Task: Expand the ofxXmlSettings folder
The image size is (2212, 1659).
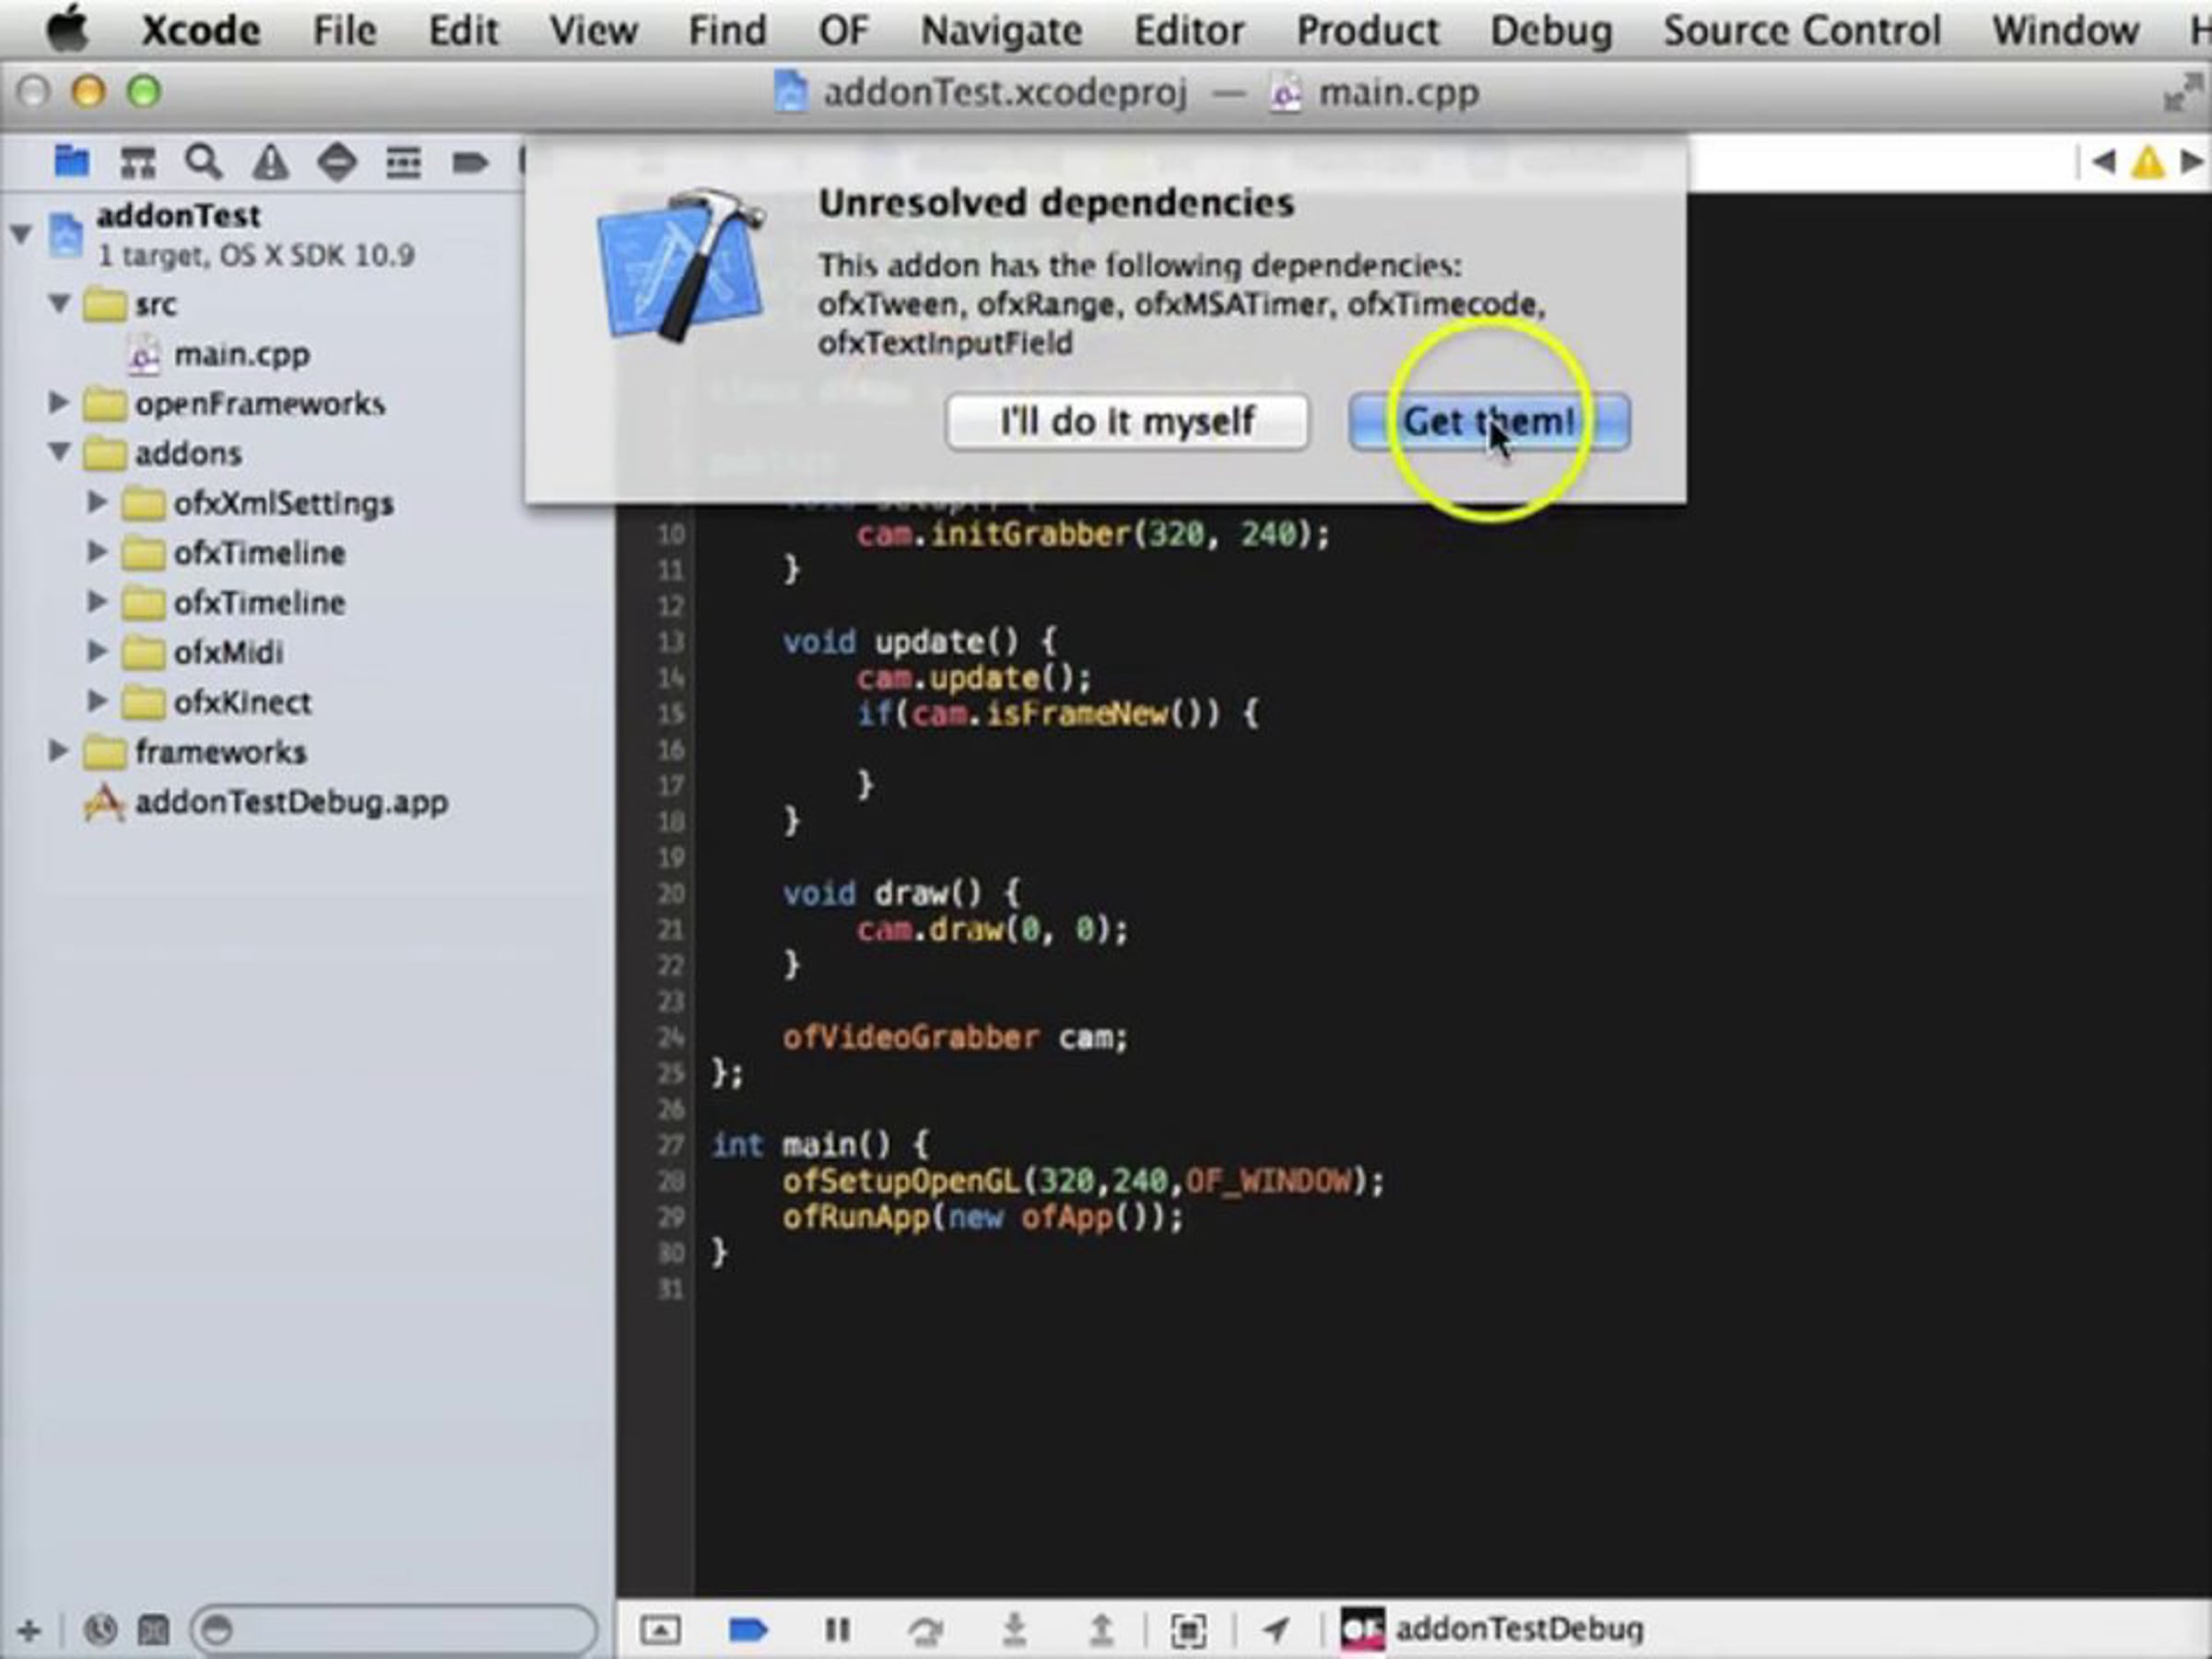Action: pos(97,502)
